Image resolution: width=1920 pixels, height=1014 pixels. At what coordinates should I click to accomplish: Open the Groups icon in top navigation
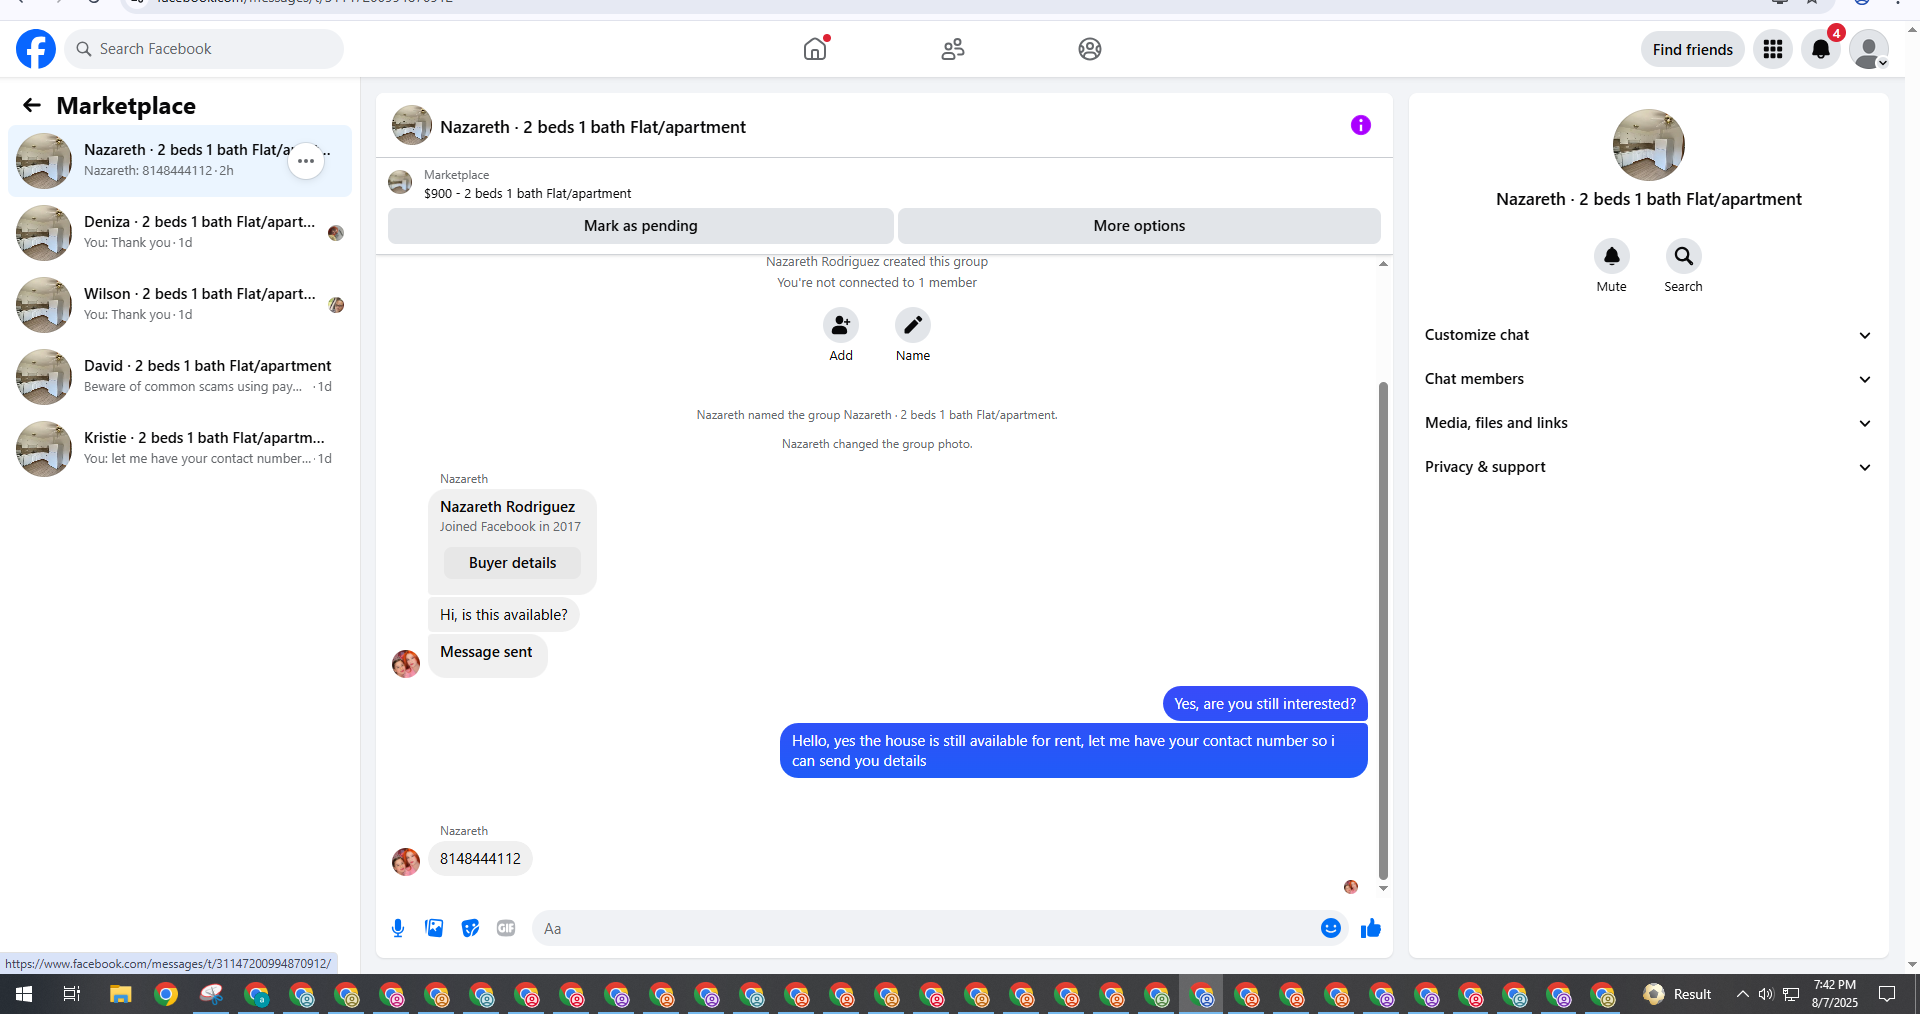1090,49
